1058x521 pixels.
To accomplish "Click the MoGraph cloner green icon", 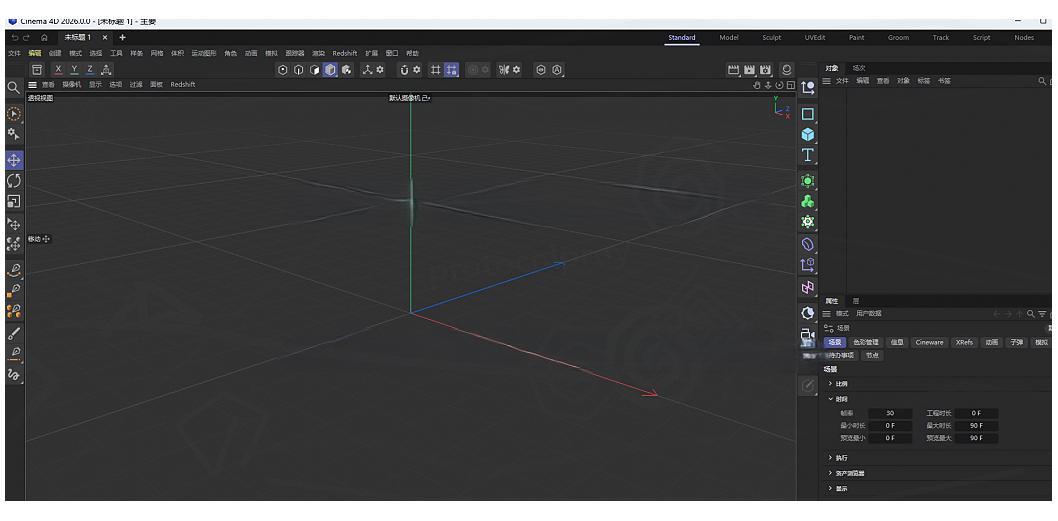I will click(808, 201).
